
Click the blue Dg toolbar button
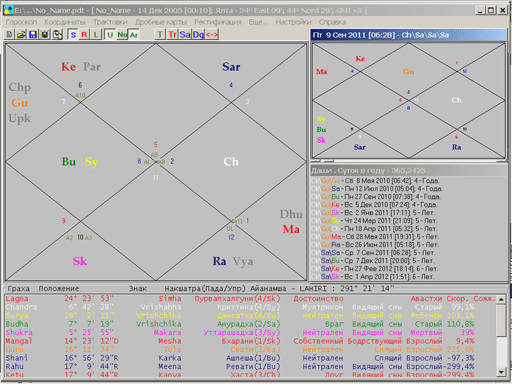198,34
